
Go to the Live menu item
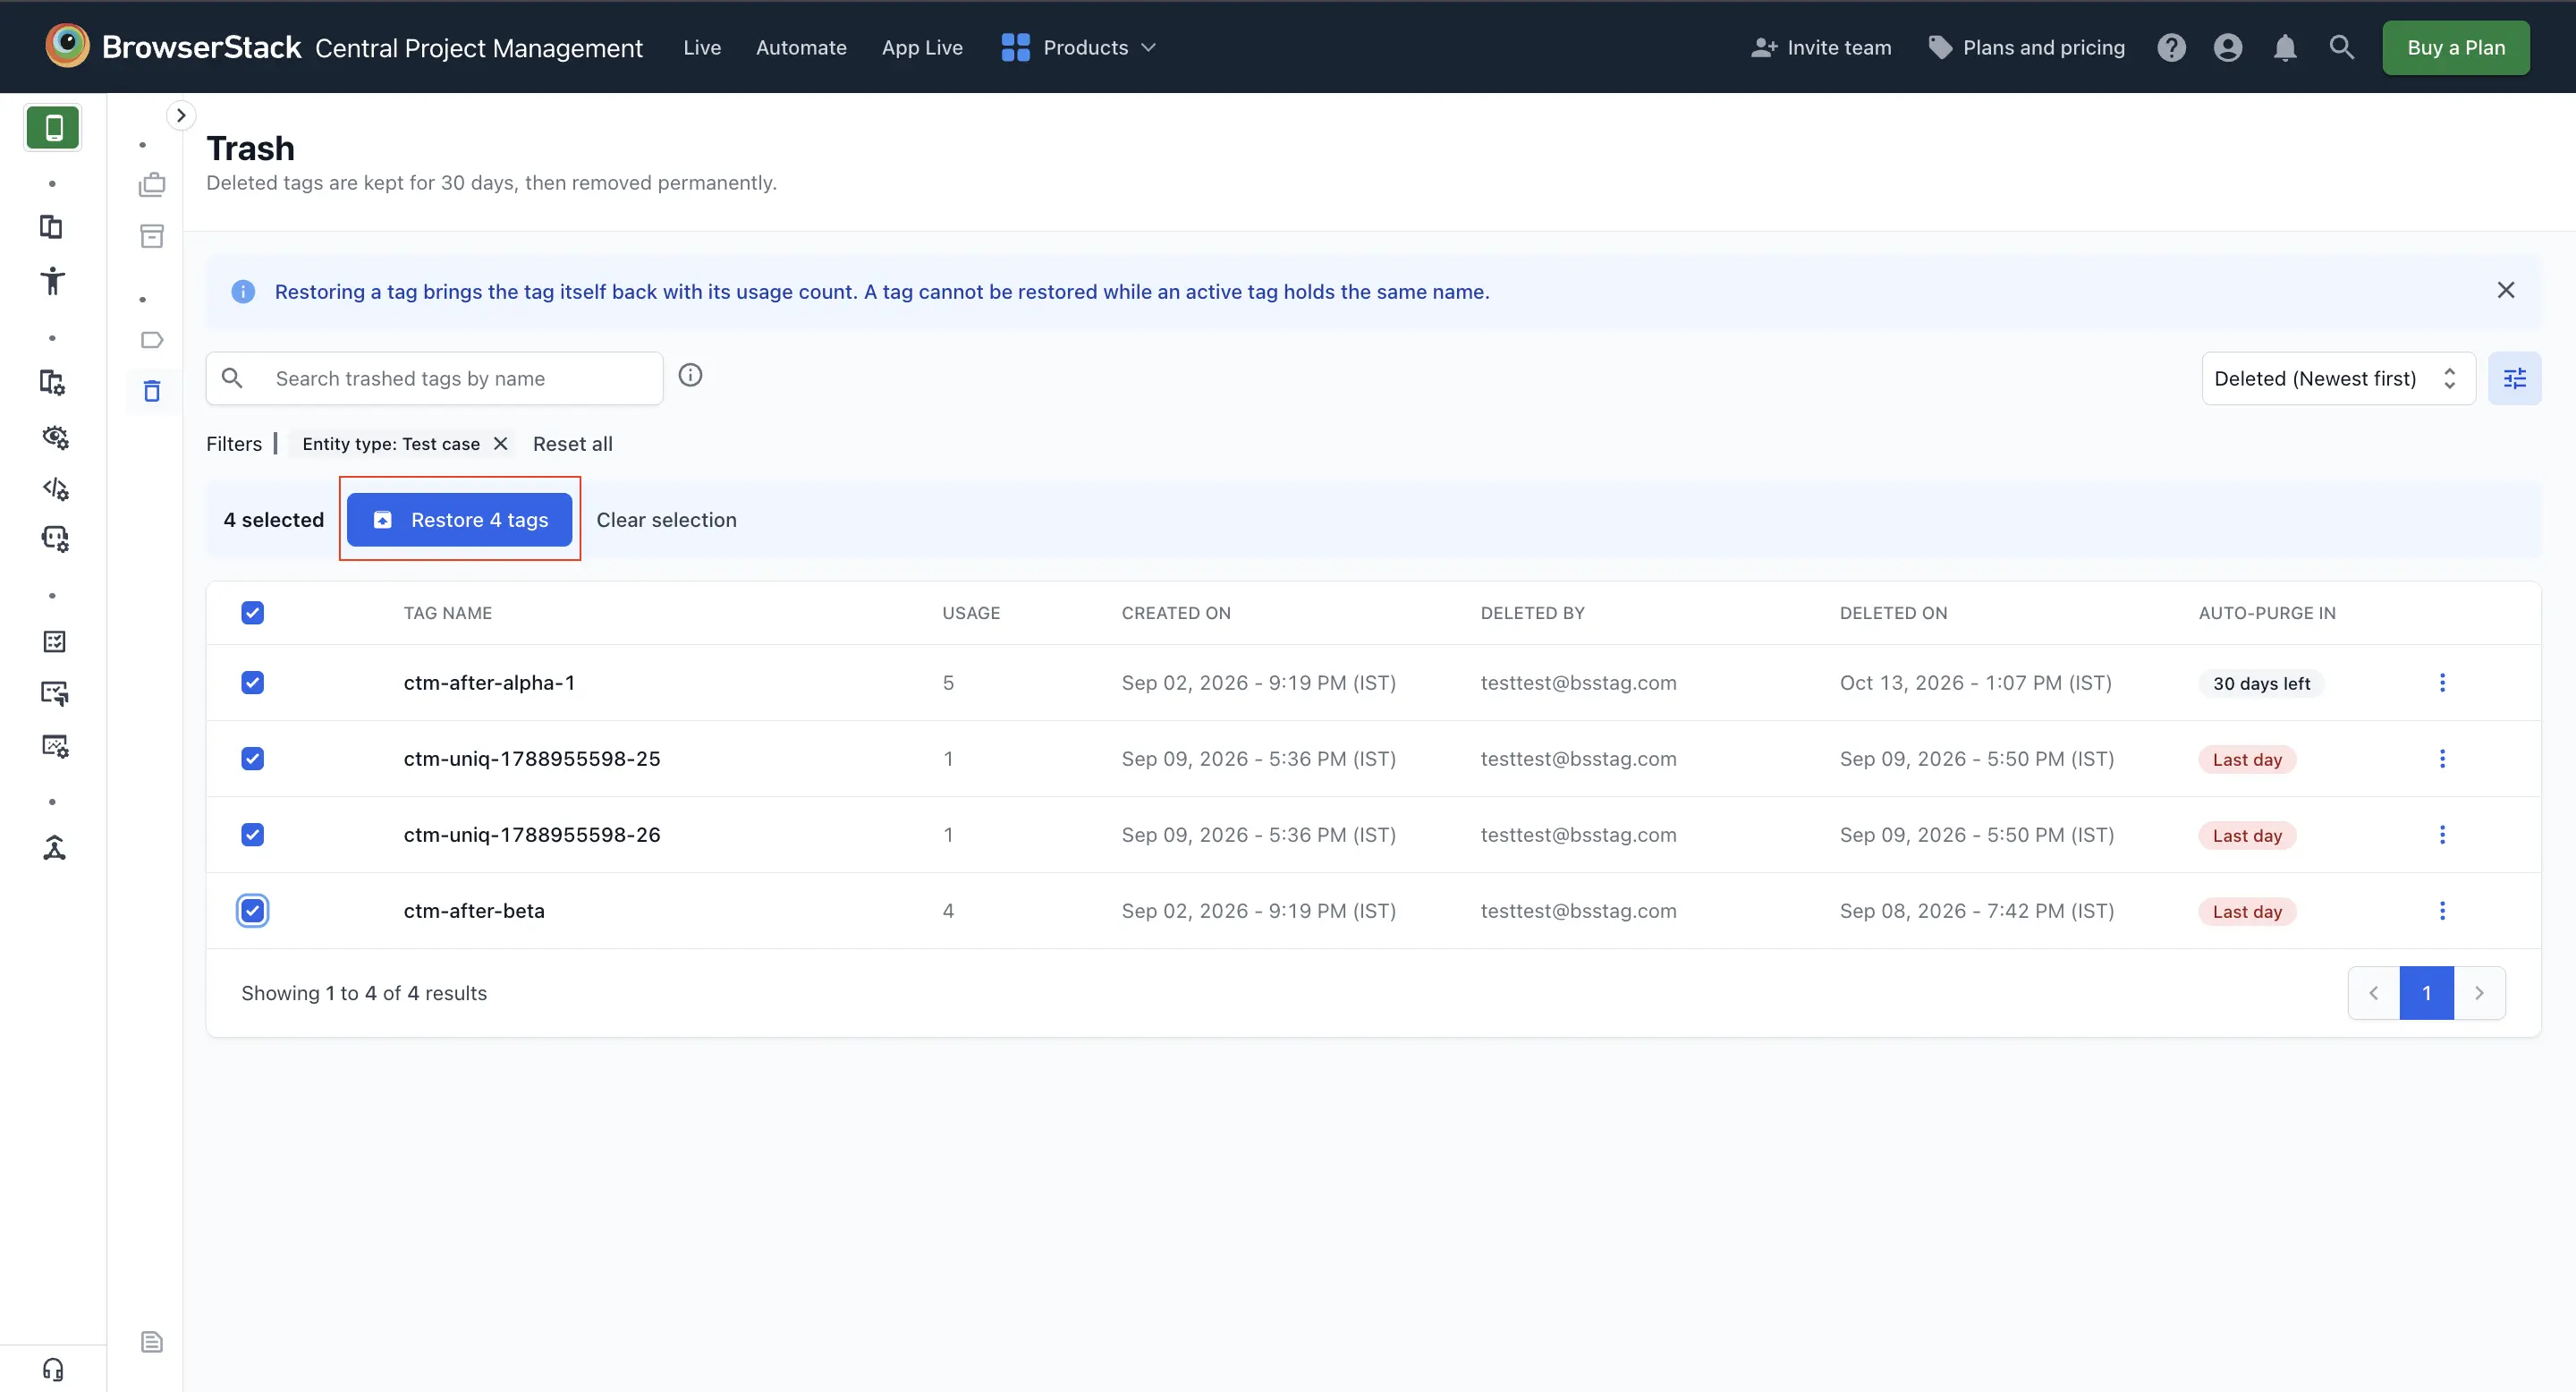pyautogui.click(x=702, y=47)
